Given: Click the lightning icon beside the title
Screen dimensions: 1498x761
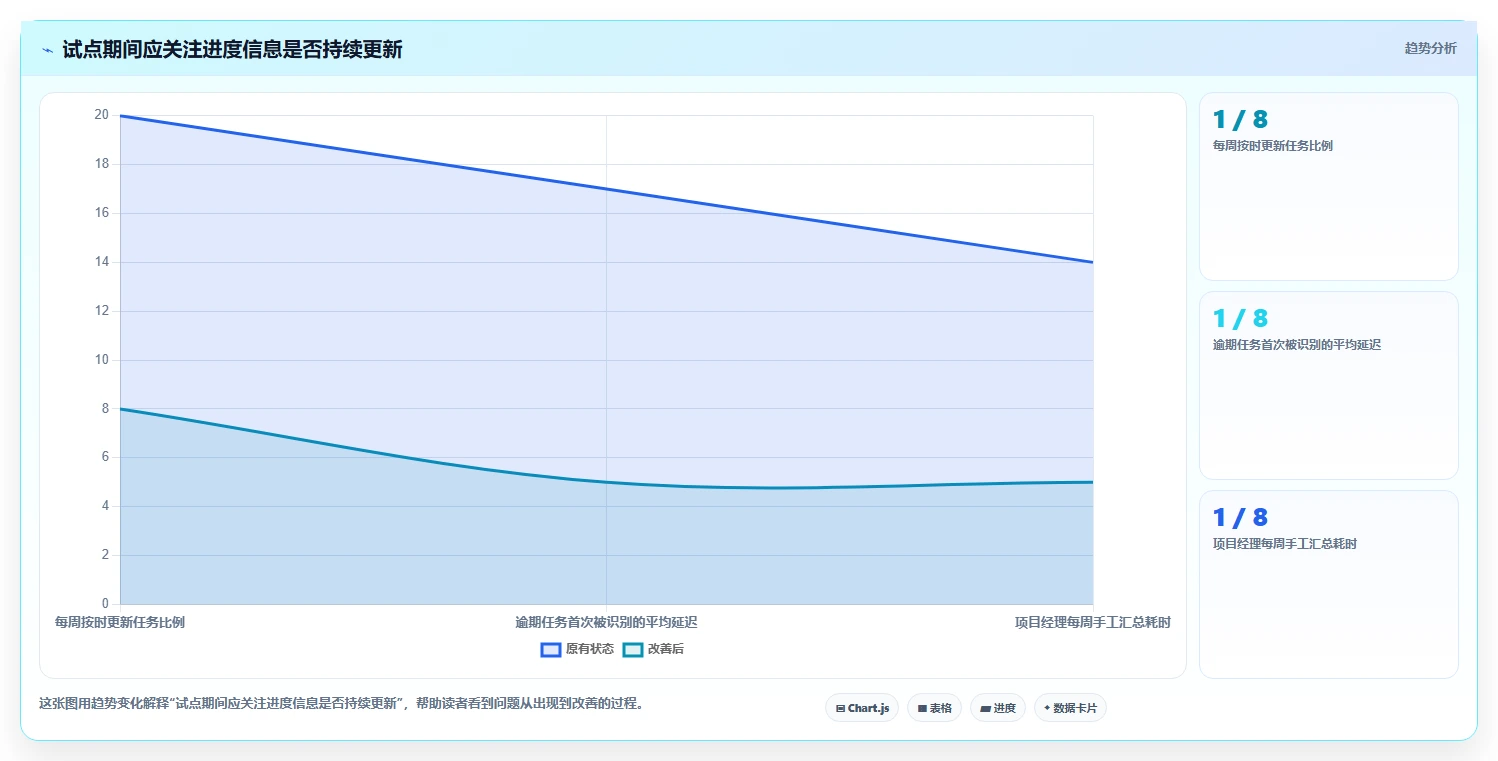Looking at the screenshot, I should [x=47, y=50].
